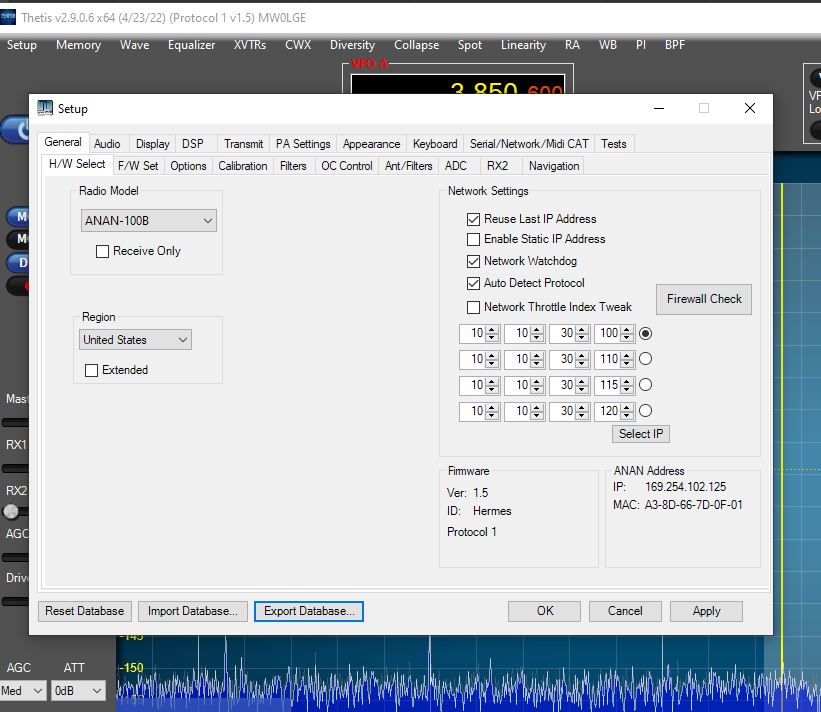Open the F/W Set sub-tab

click(x=138, y=166)
